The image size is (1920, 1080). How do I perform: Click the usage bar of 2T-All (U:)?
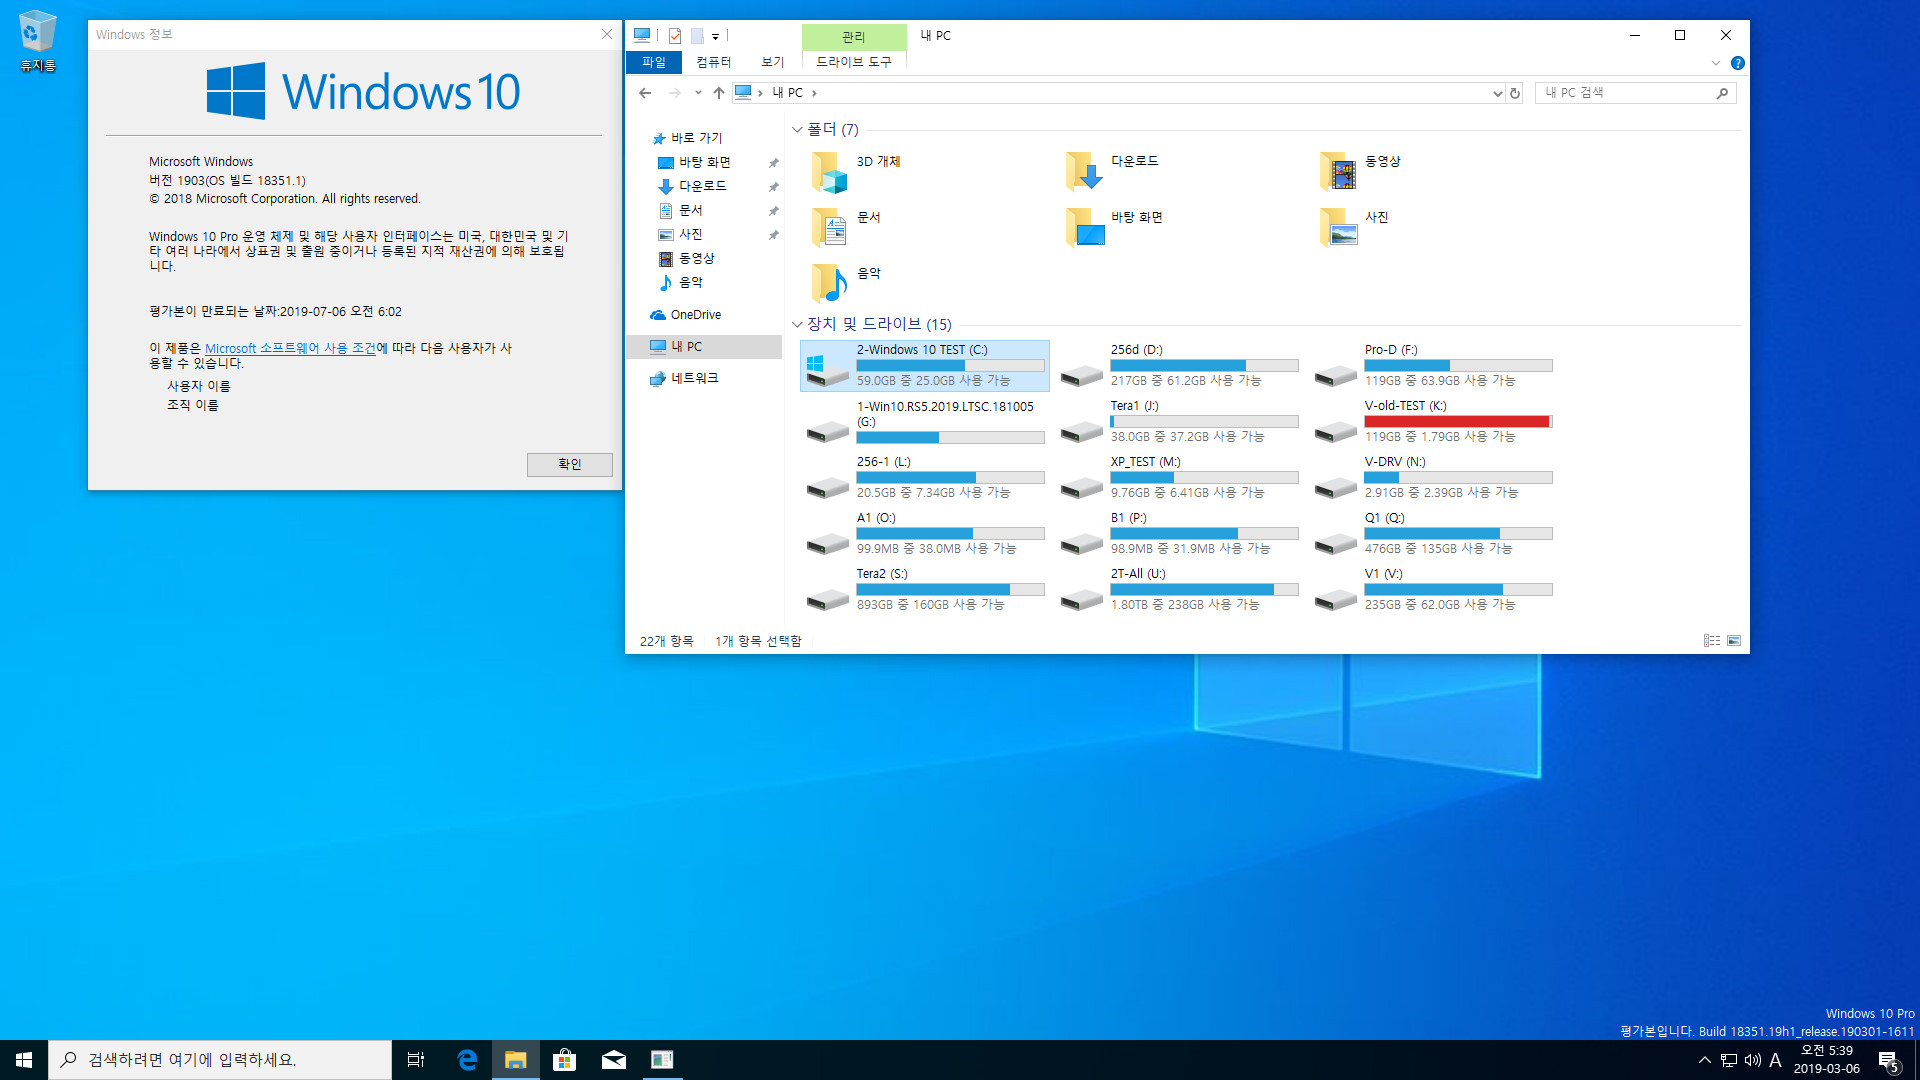click(1204, 590)
